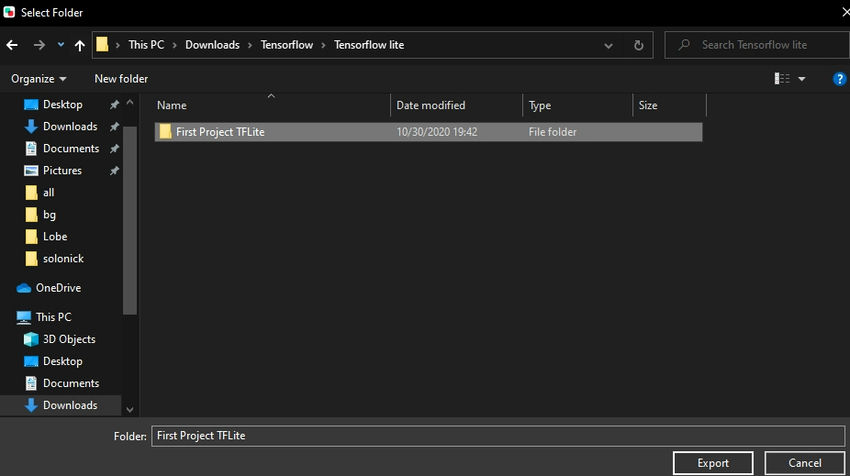Refresh the Tensorflow lite folder

[639, 46]
